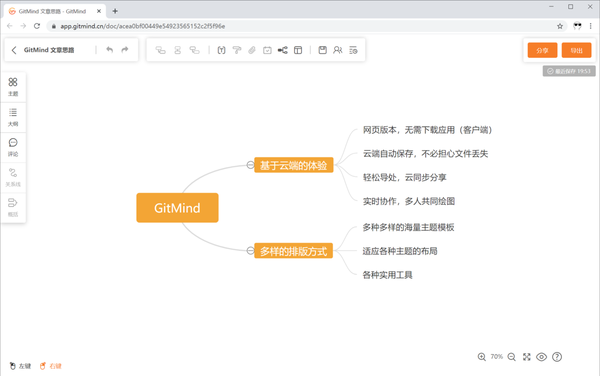Click the document title GitMind 文章思路
Screen dimensions: 600x376
click(x=49, y=50)
